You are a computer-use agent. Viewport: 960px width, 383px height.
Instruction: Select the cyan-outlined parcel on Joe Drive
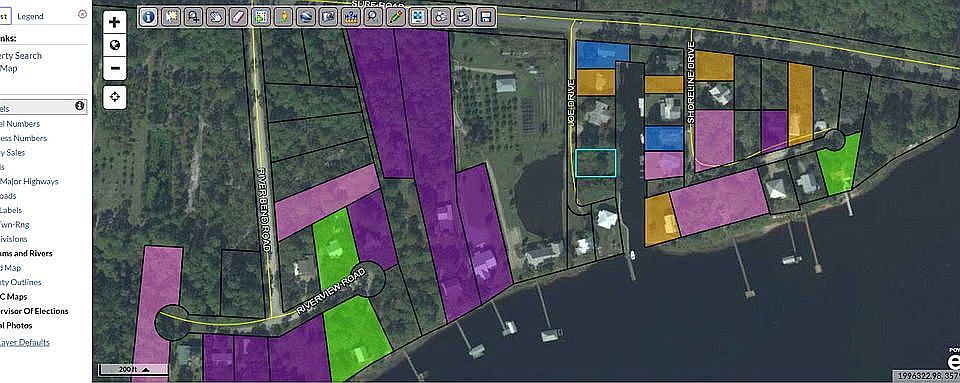pos(596,163)
